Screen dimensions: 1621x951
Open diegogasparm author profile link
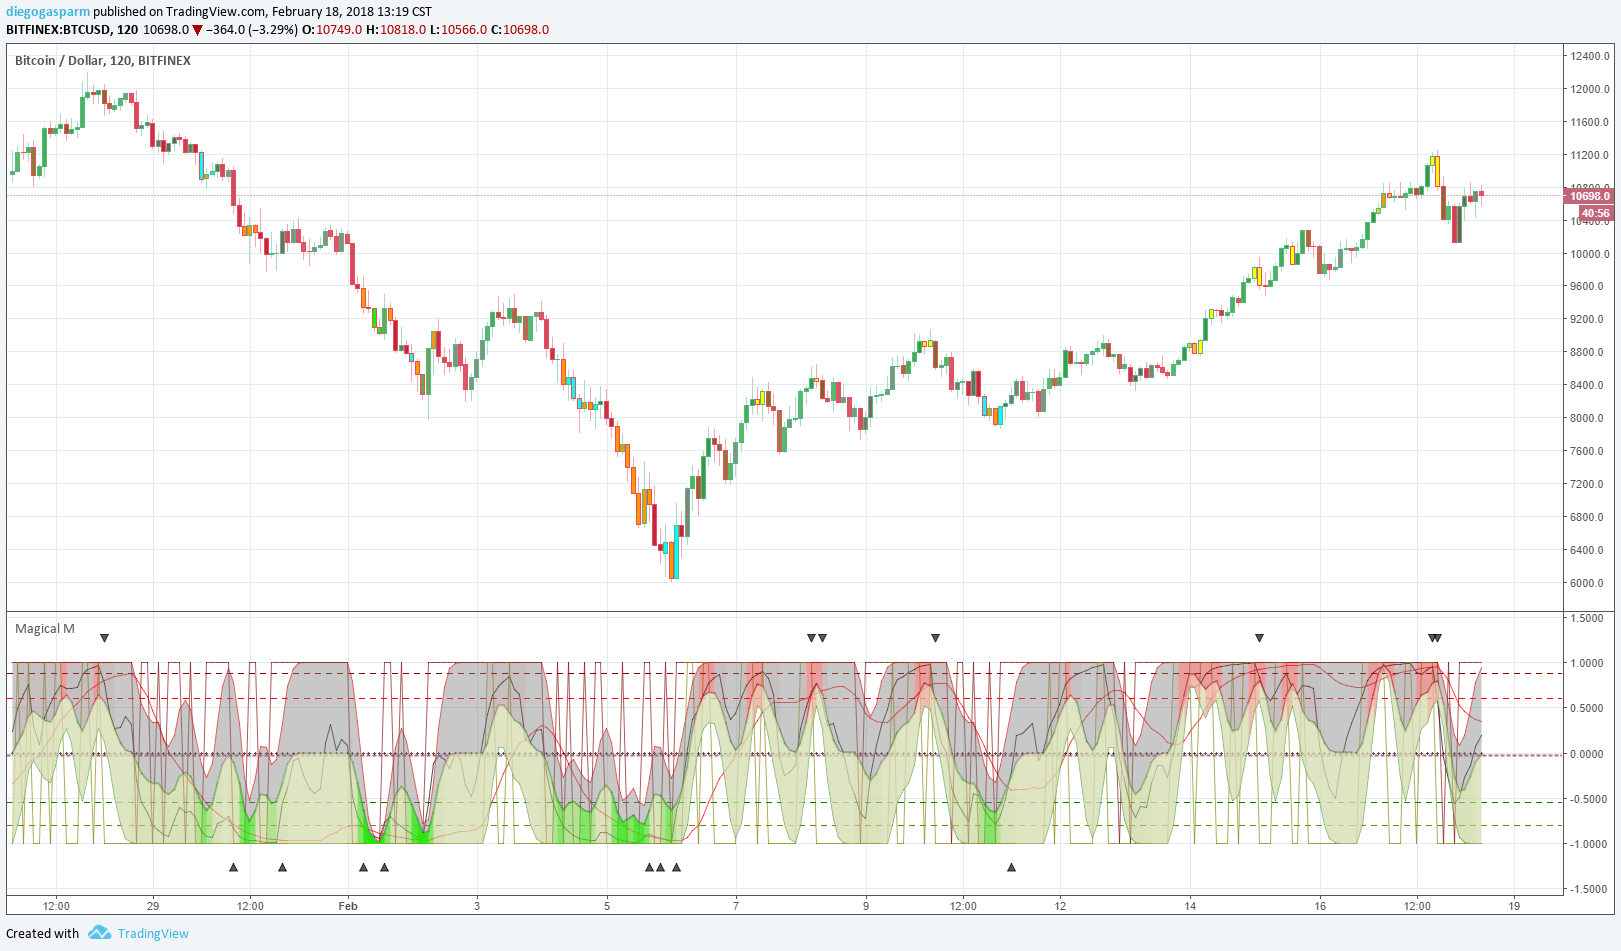point(48,12)
